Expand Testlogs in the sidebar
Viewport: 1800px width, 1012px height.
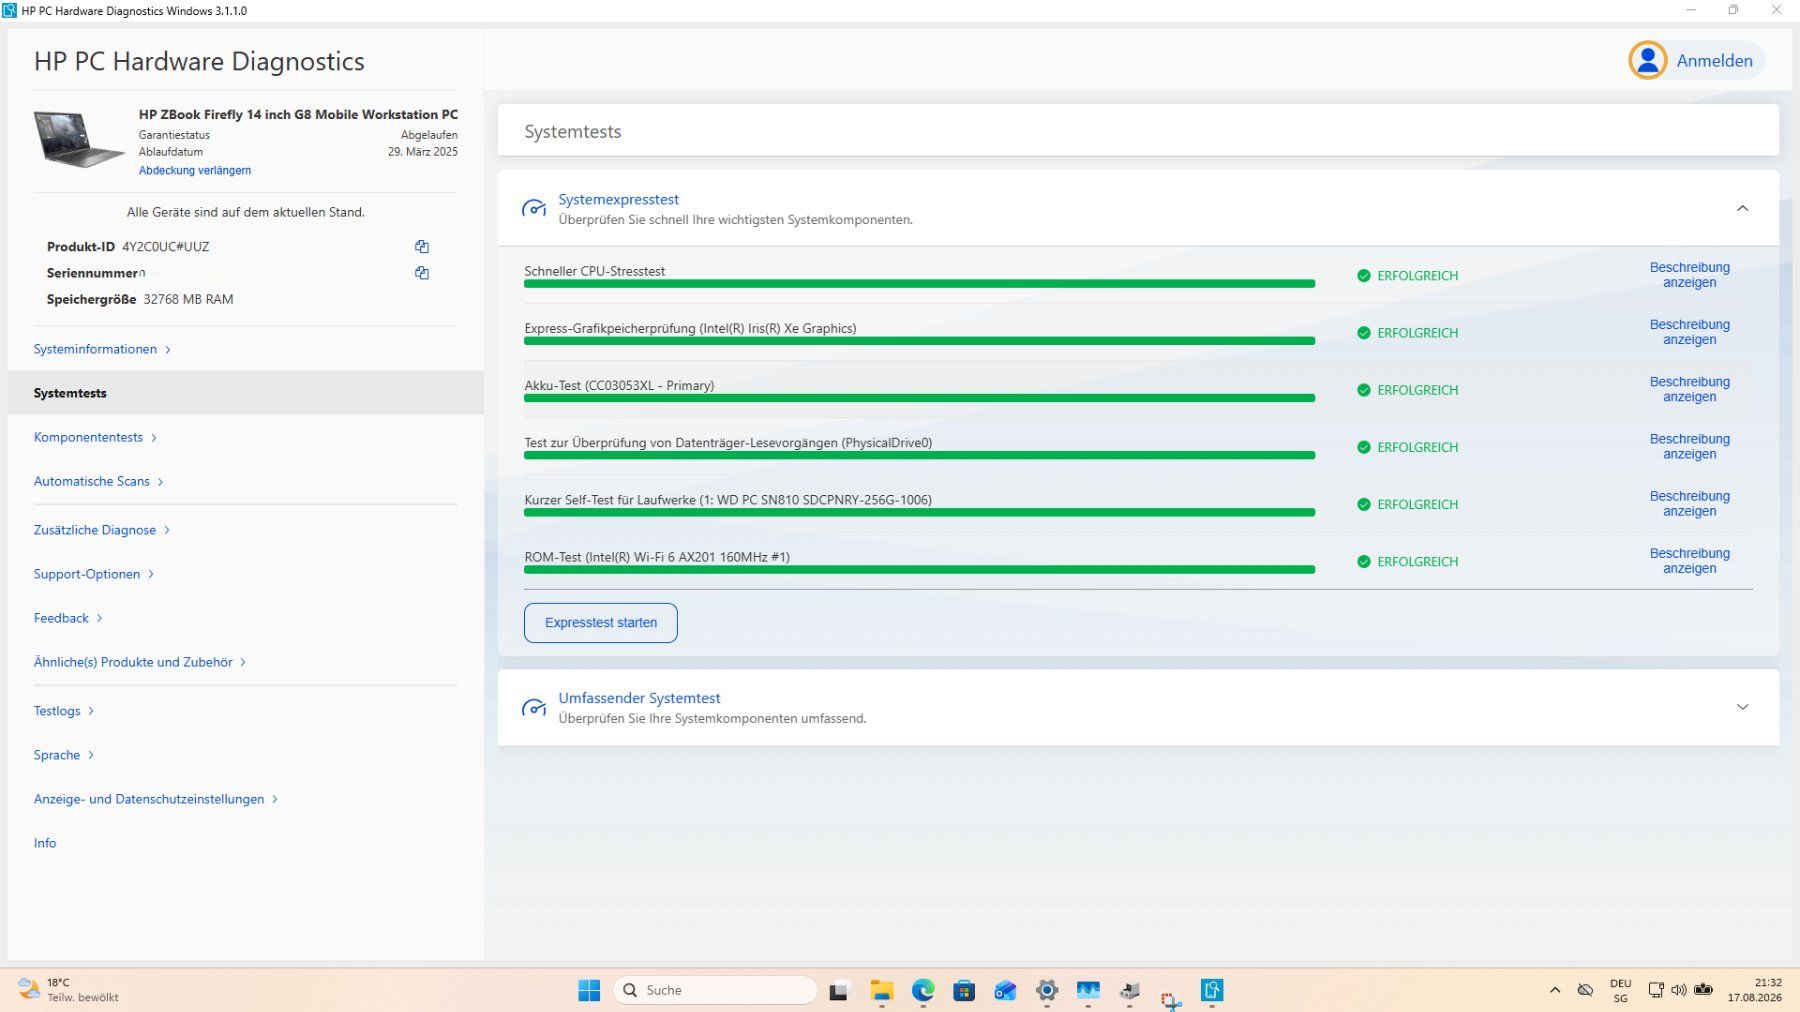[64, 711]
